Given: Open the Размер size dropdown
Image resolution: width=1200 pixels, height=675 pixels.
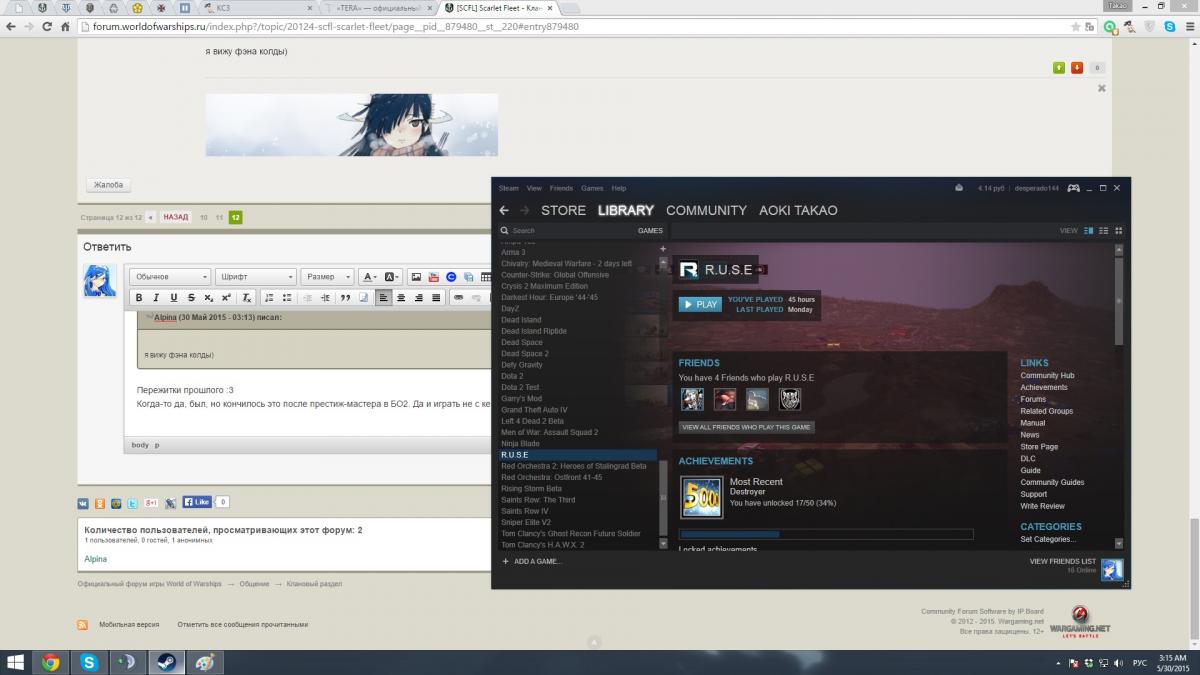Looking at the screenshot, I should coord(328,277).
